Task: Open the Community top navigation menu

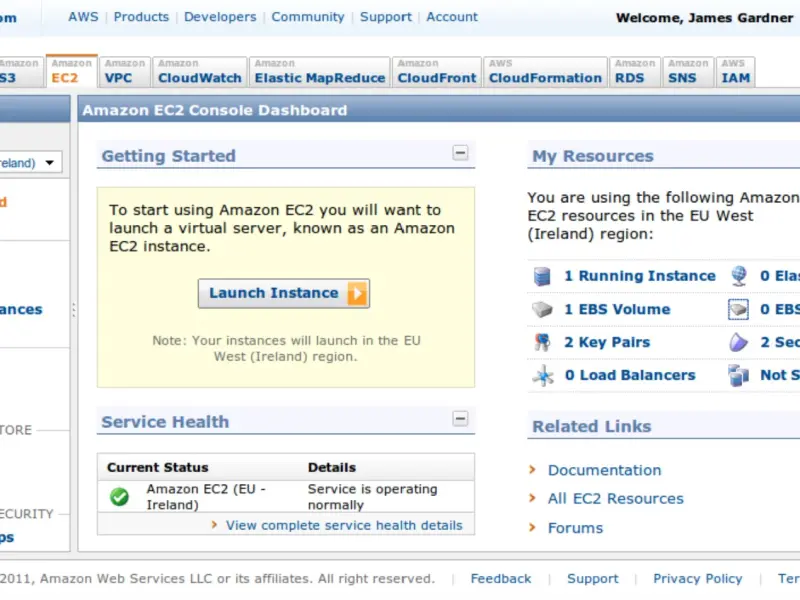Action: pos(308,17)
